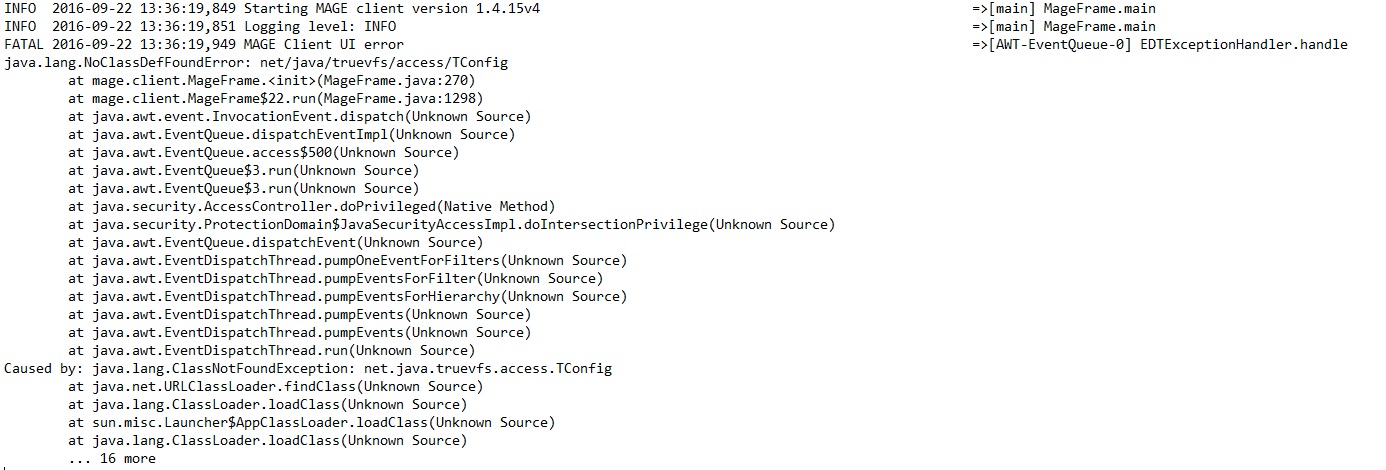Click the pumpEventsForFilter stack frame

tap(335, 279)
